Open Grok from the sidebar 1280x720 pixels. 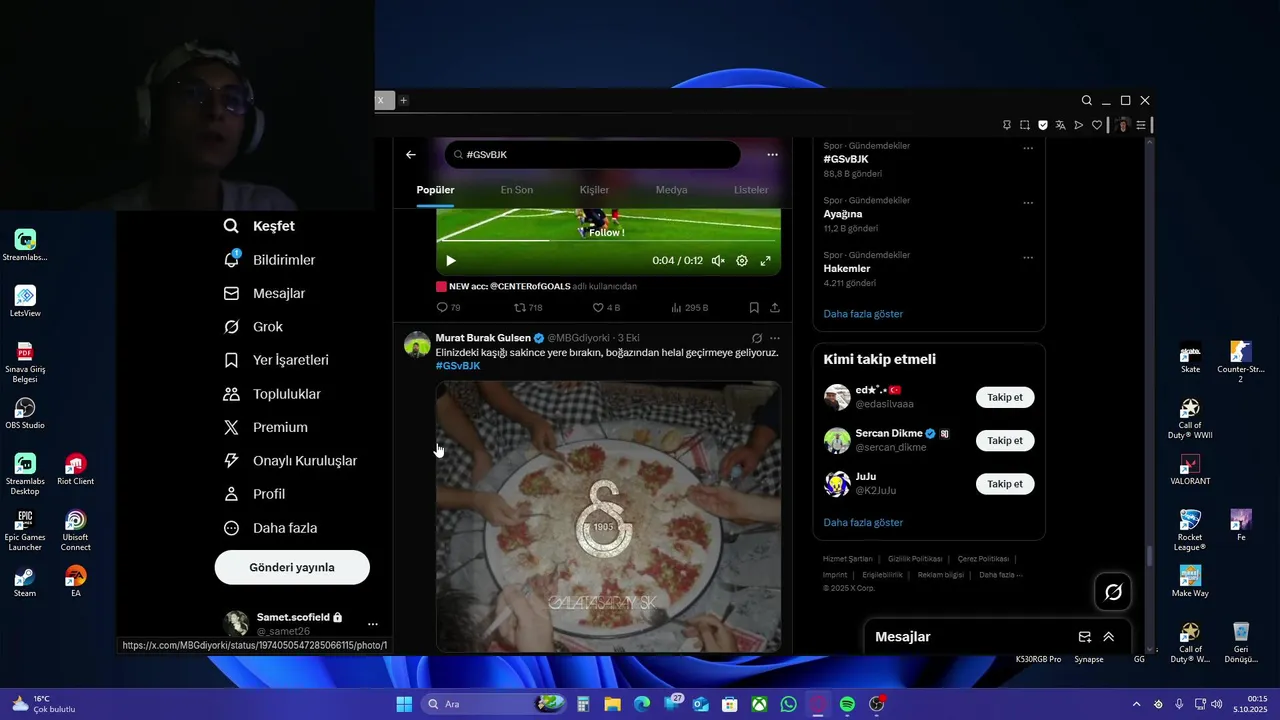coord(253,327)
